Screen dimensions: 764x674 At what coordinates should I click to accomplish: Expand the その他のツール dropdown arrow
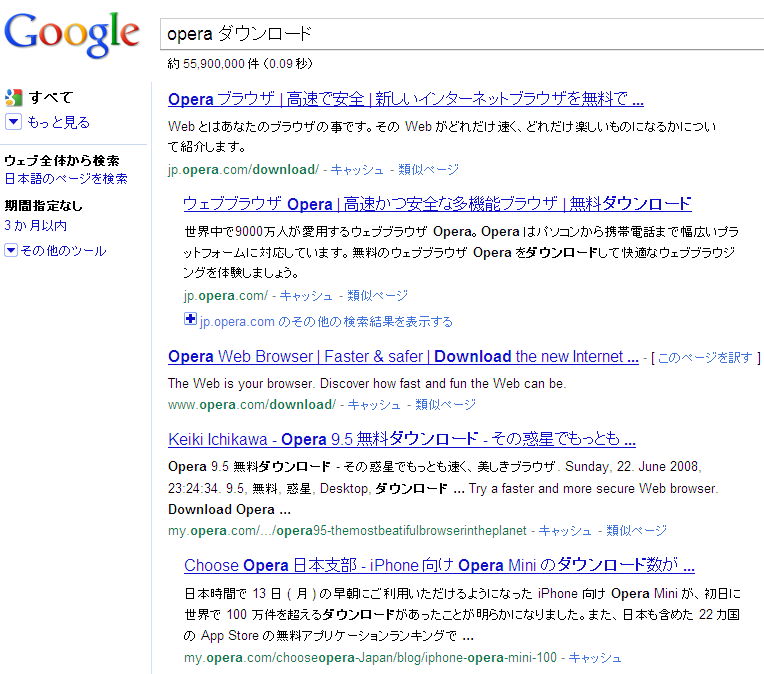pos(11,251)
